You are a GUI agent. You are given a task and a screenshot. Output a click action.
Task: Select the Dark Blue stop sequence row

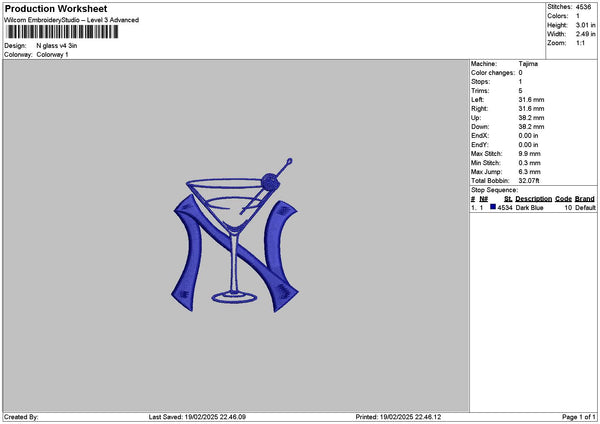pos(533,207)
